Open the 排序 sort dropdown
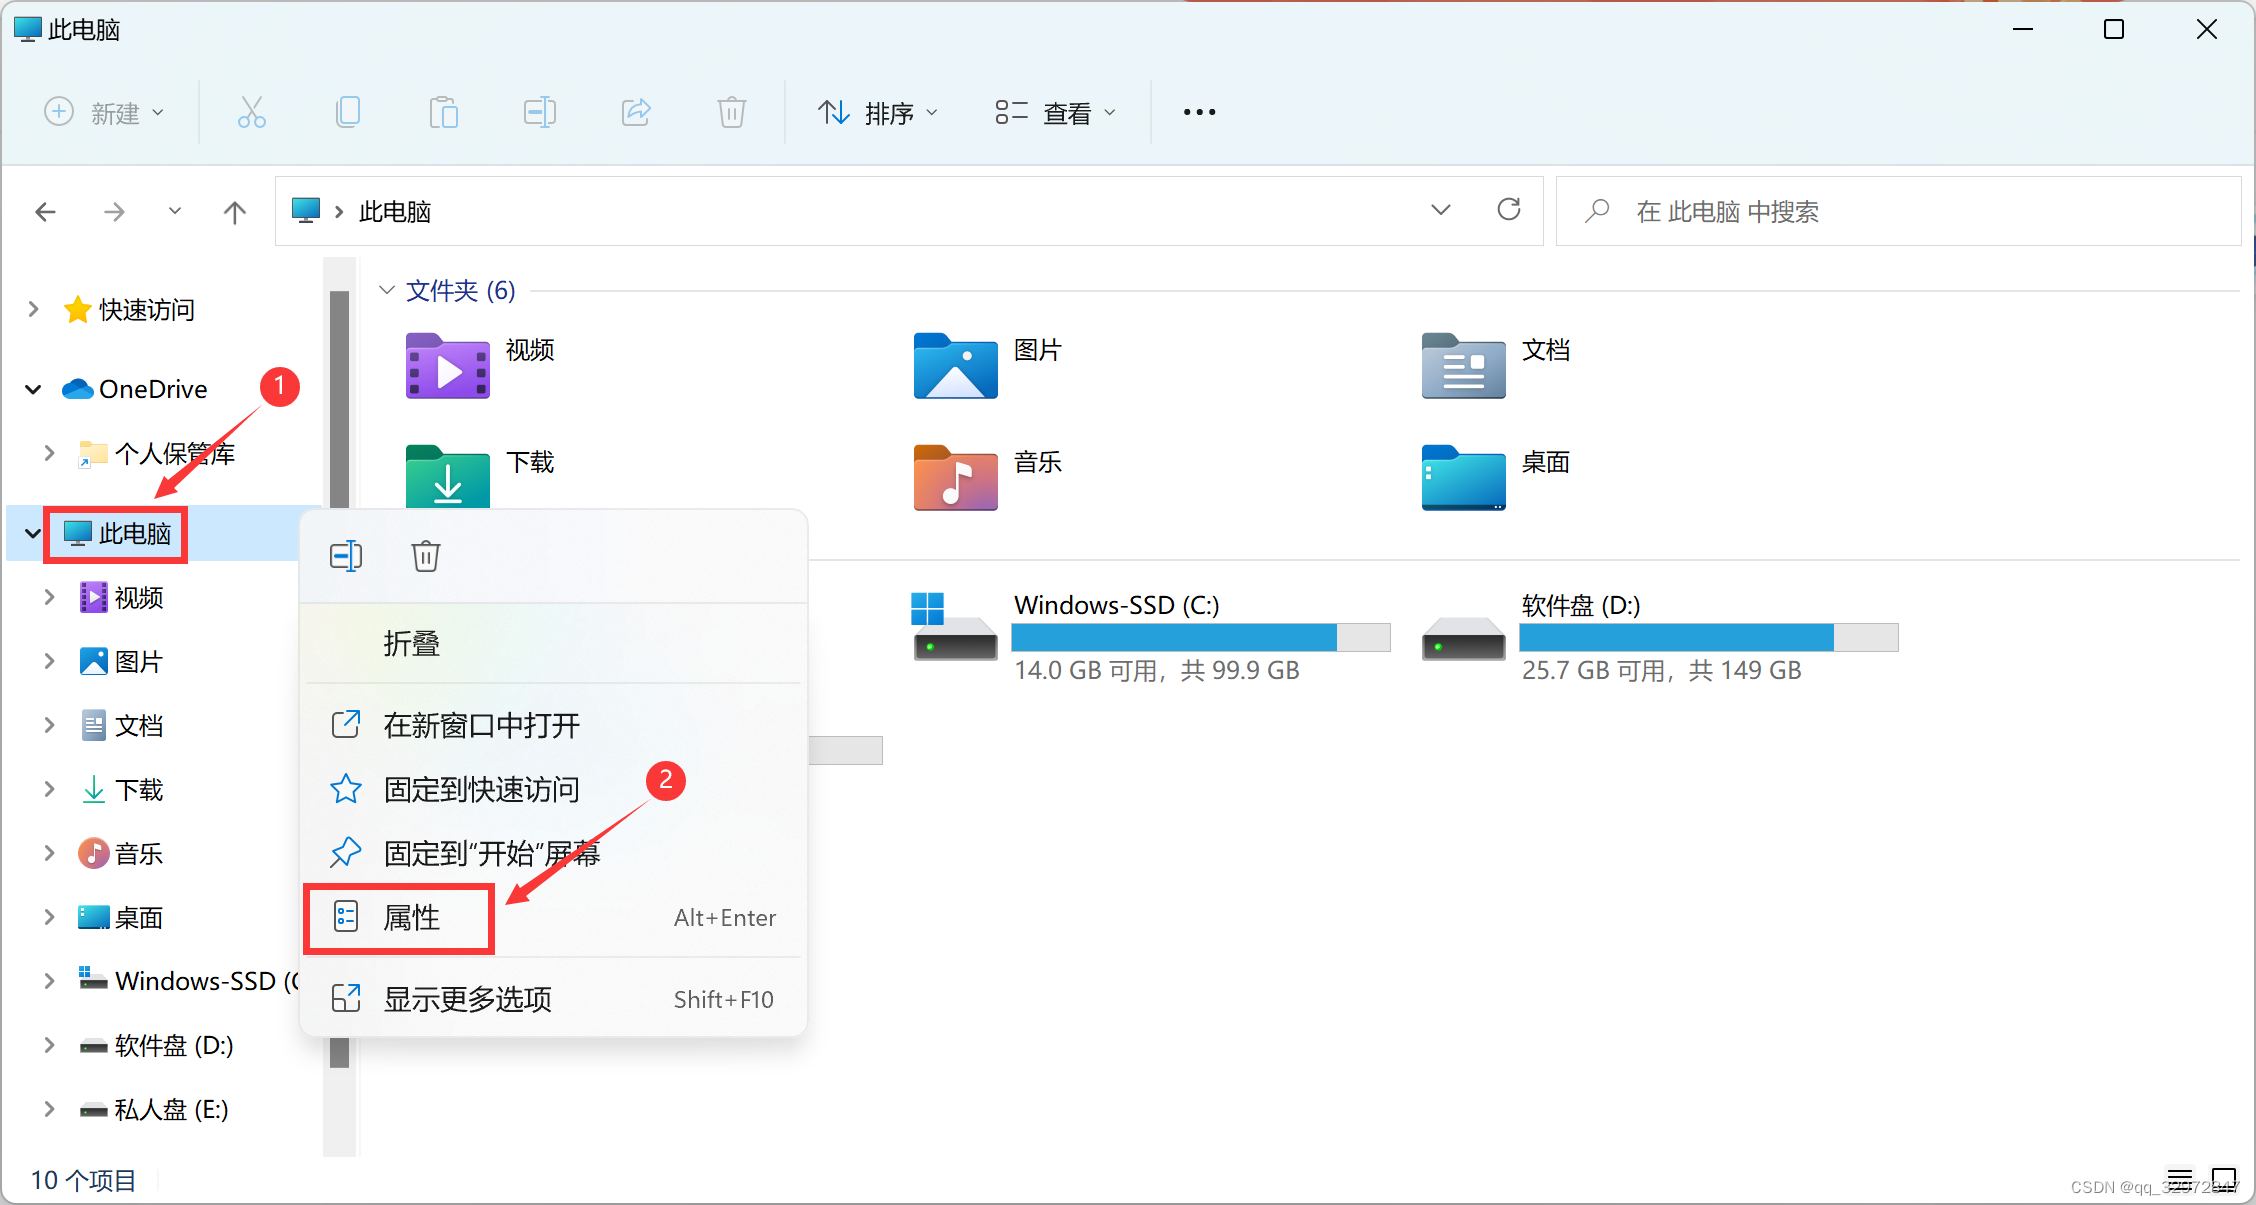The height and width of the screenshot is (1205, 2256). 878,113
